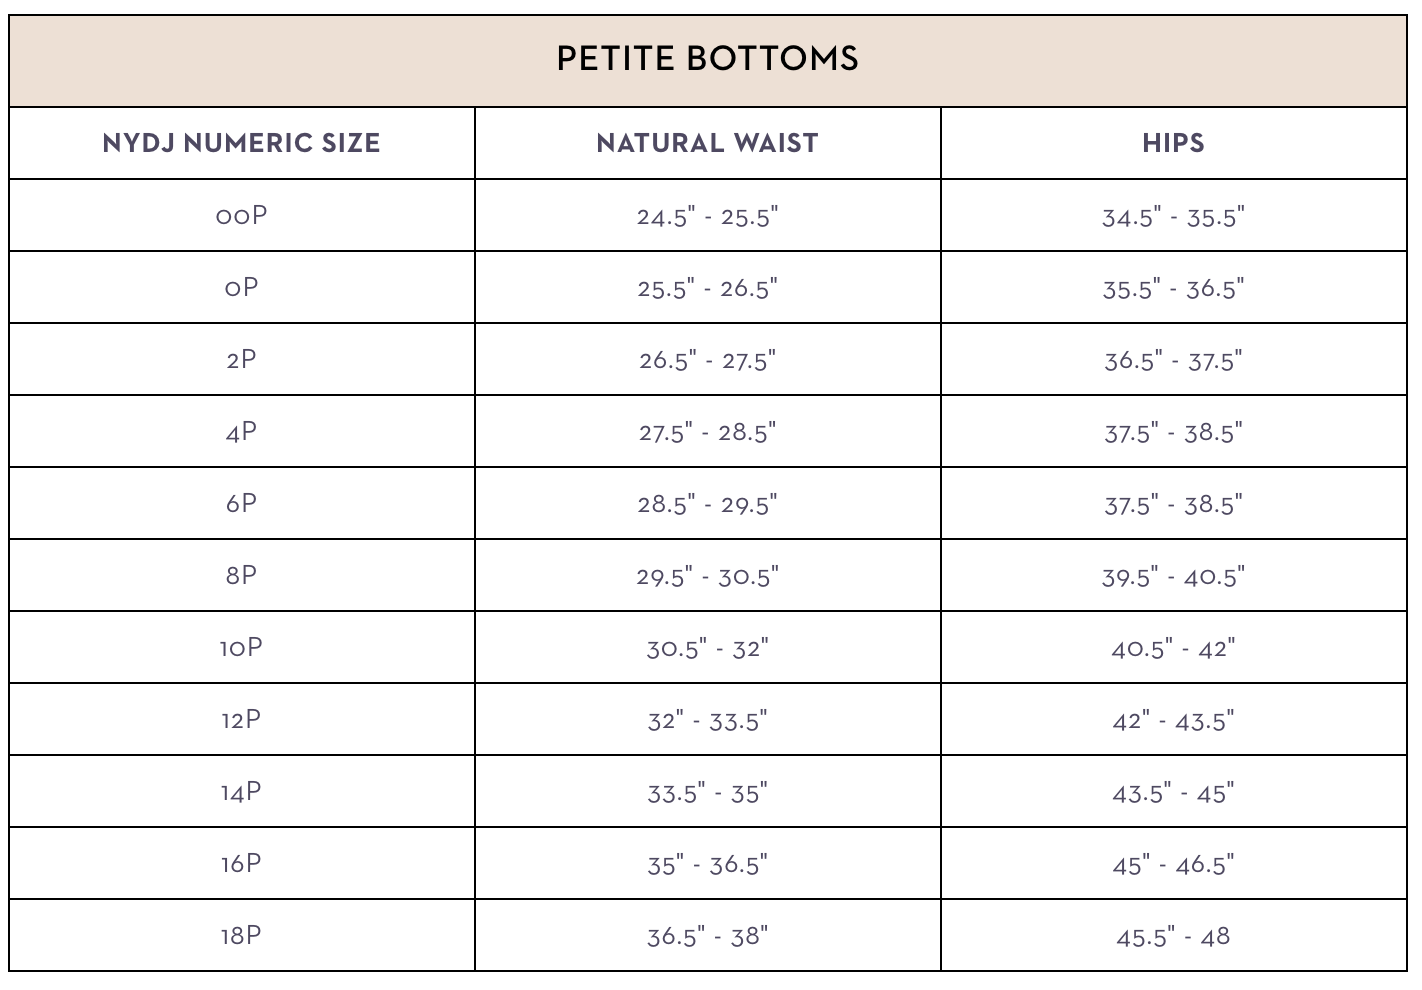The height and width of the screenshot is (990, 1422).
Task: Select waist measurement 27.5" - 28.5"
Action: (707, 432)
